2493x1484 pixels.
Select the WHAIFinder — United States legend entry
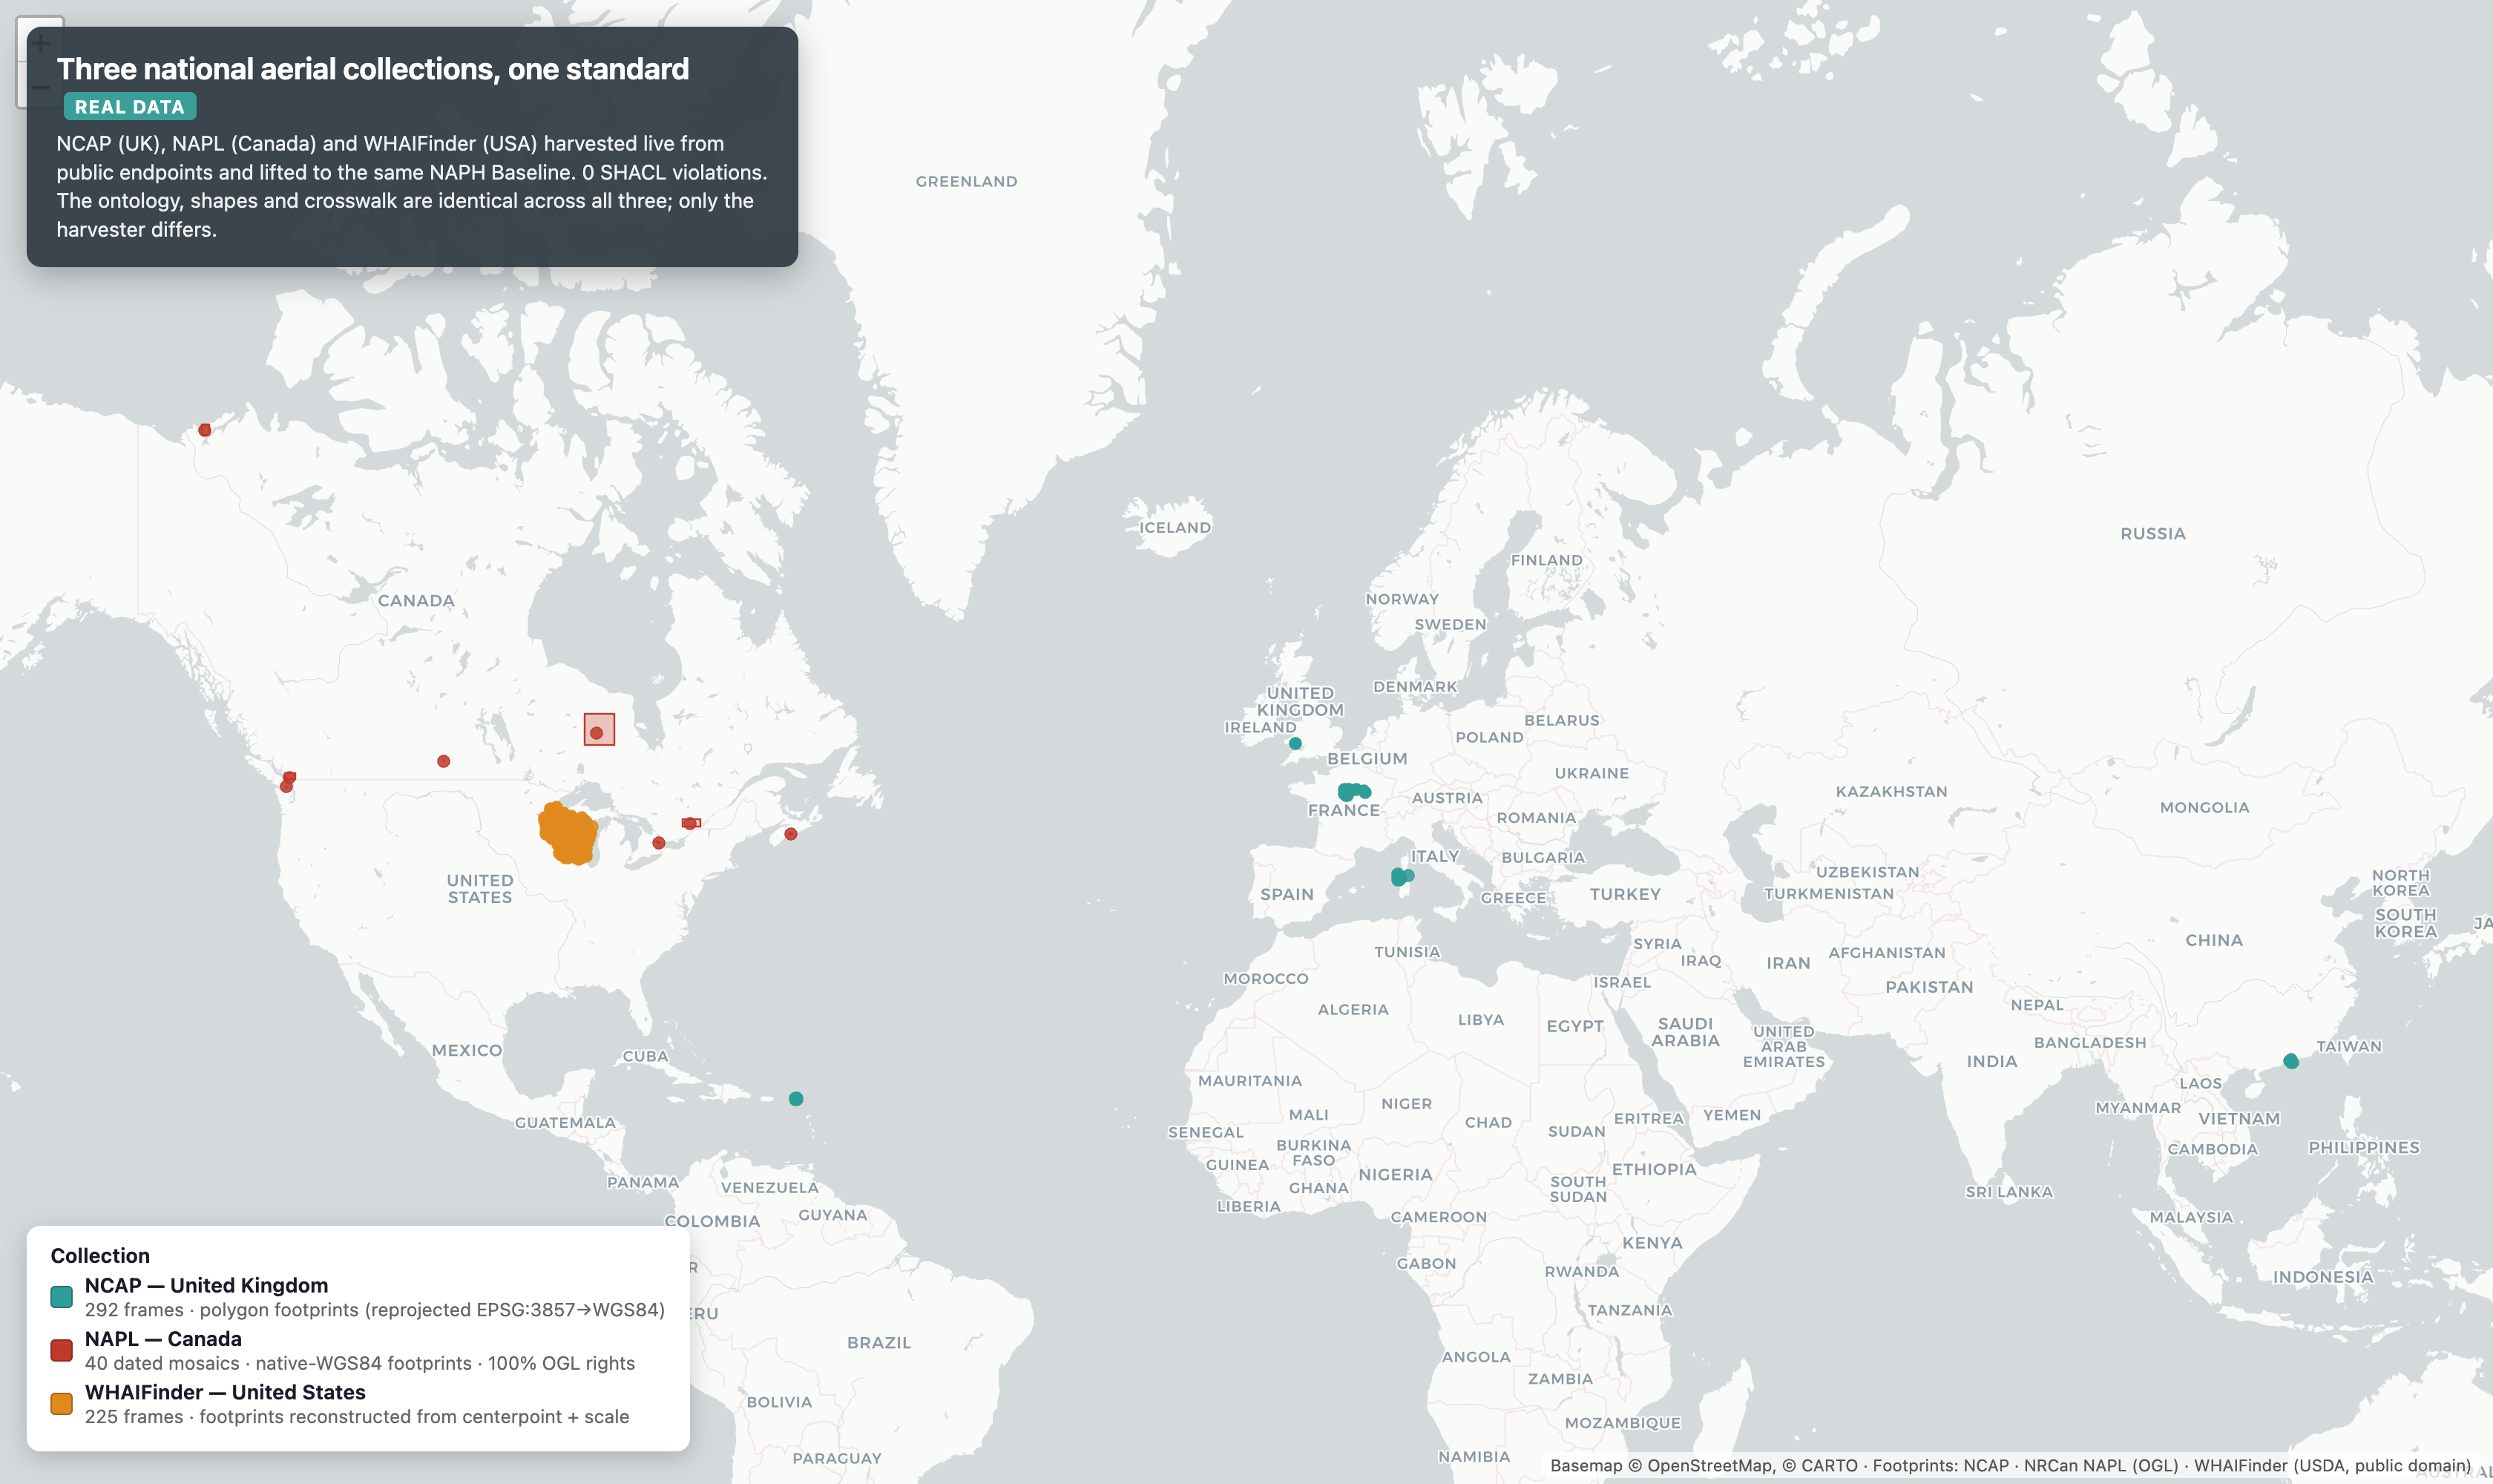pos(340,1404)
